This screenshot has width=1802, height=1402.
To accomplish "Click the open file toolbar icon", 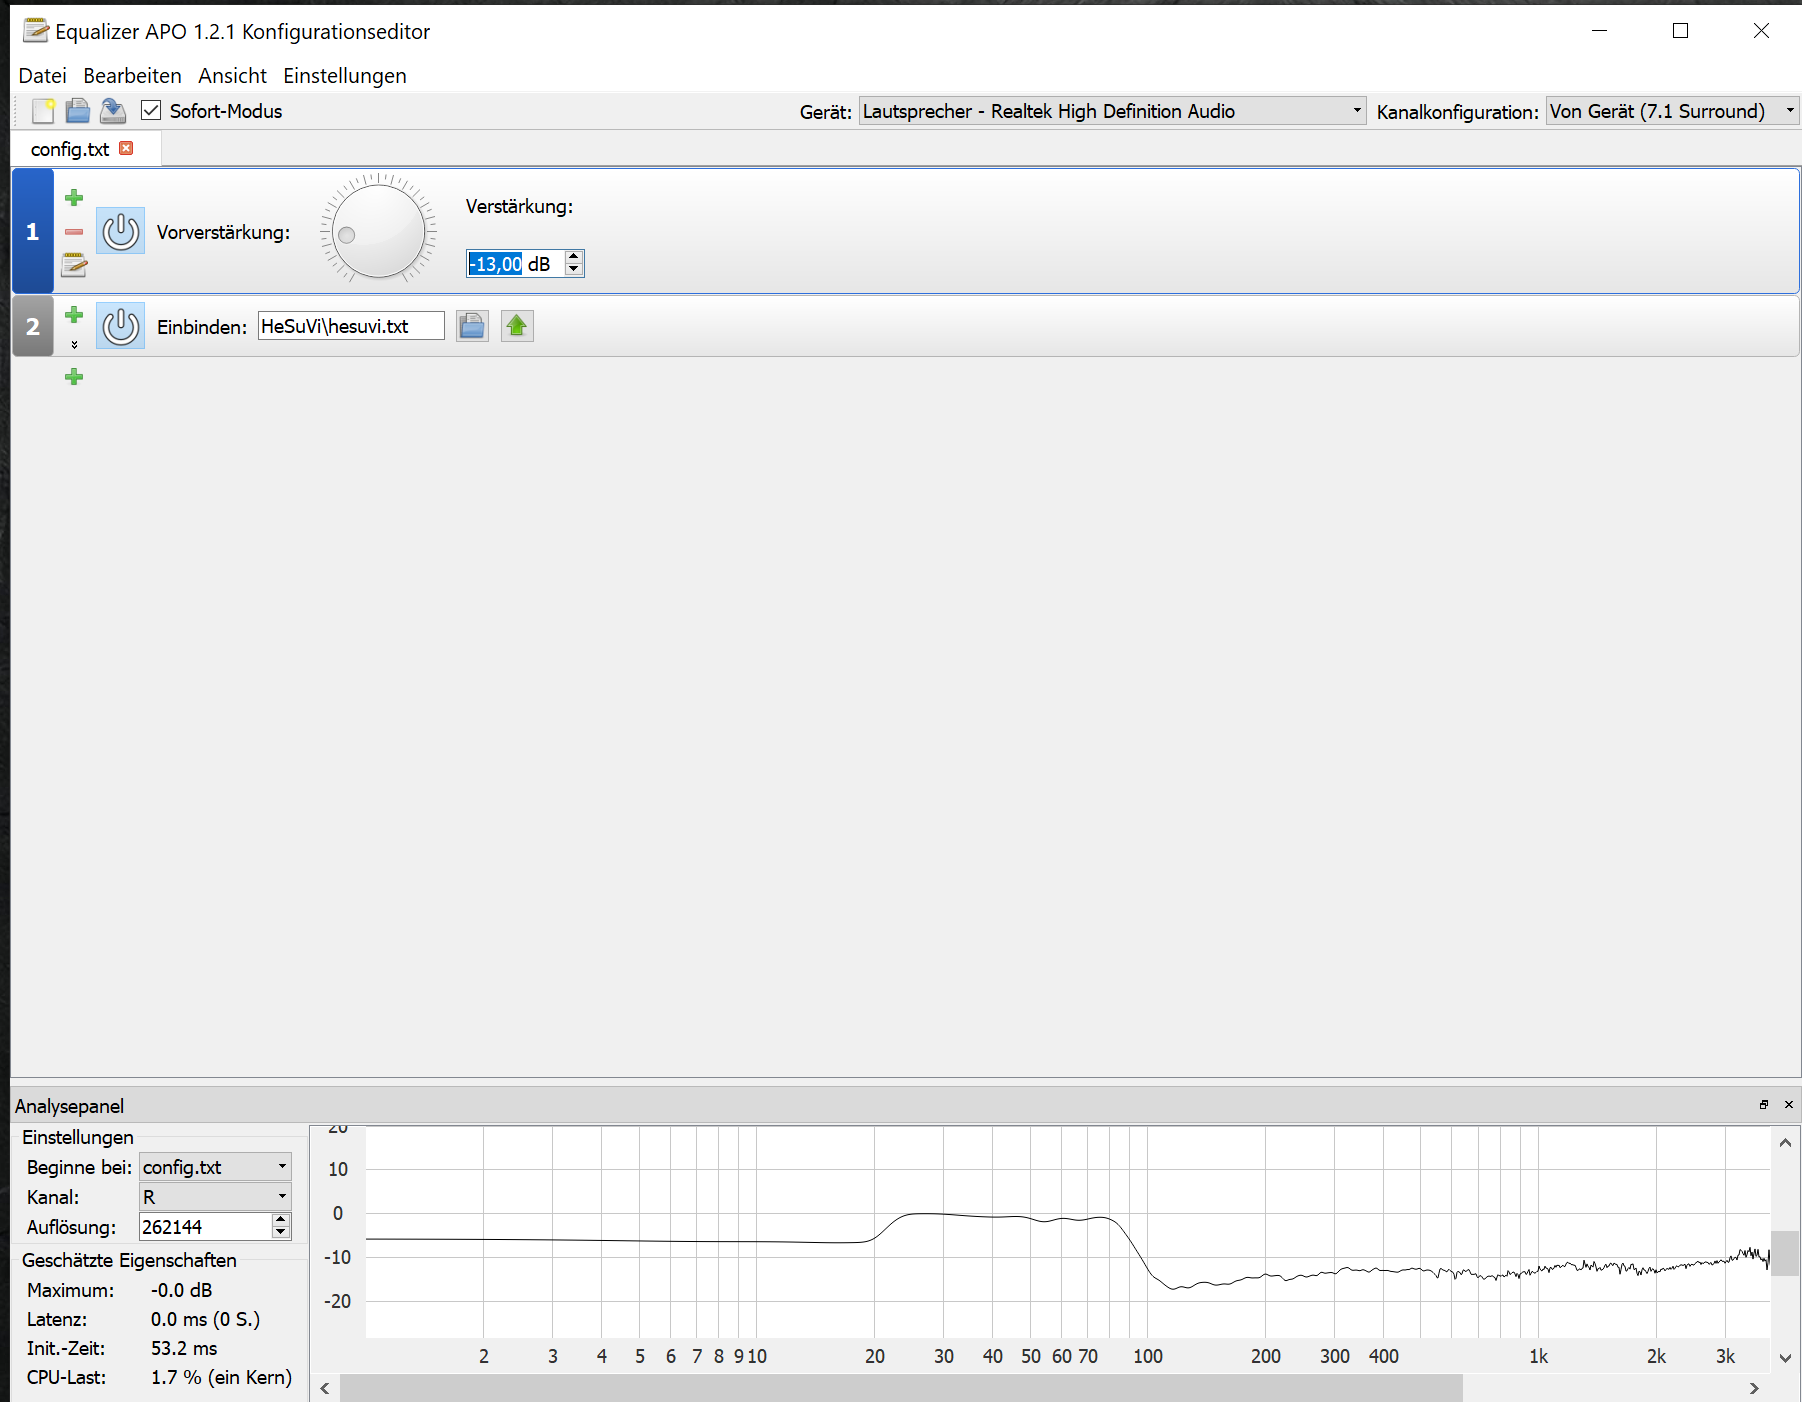I will pos(78,111).
